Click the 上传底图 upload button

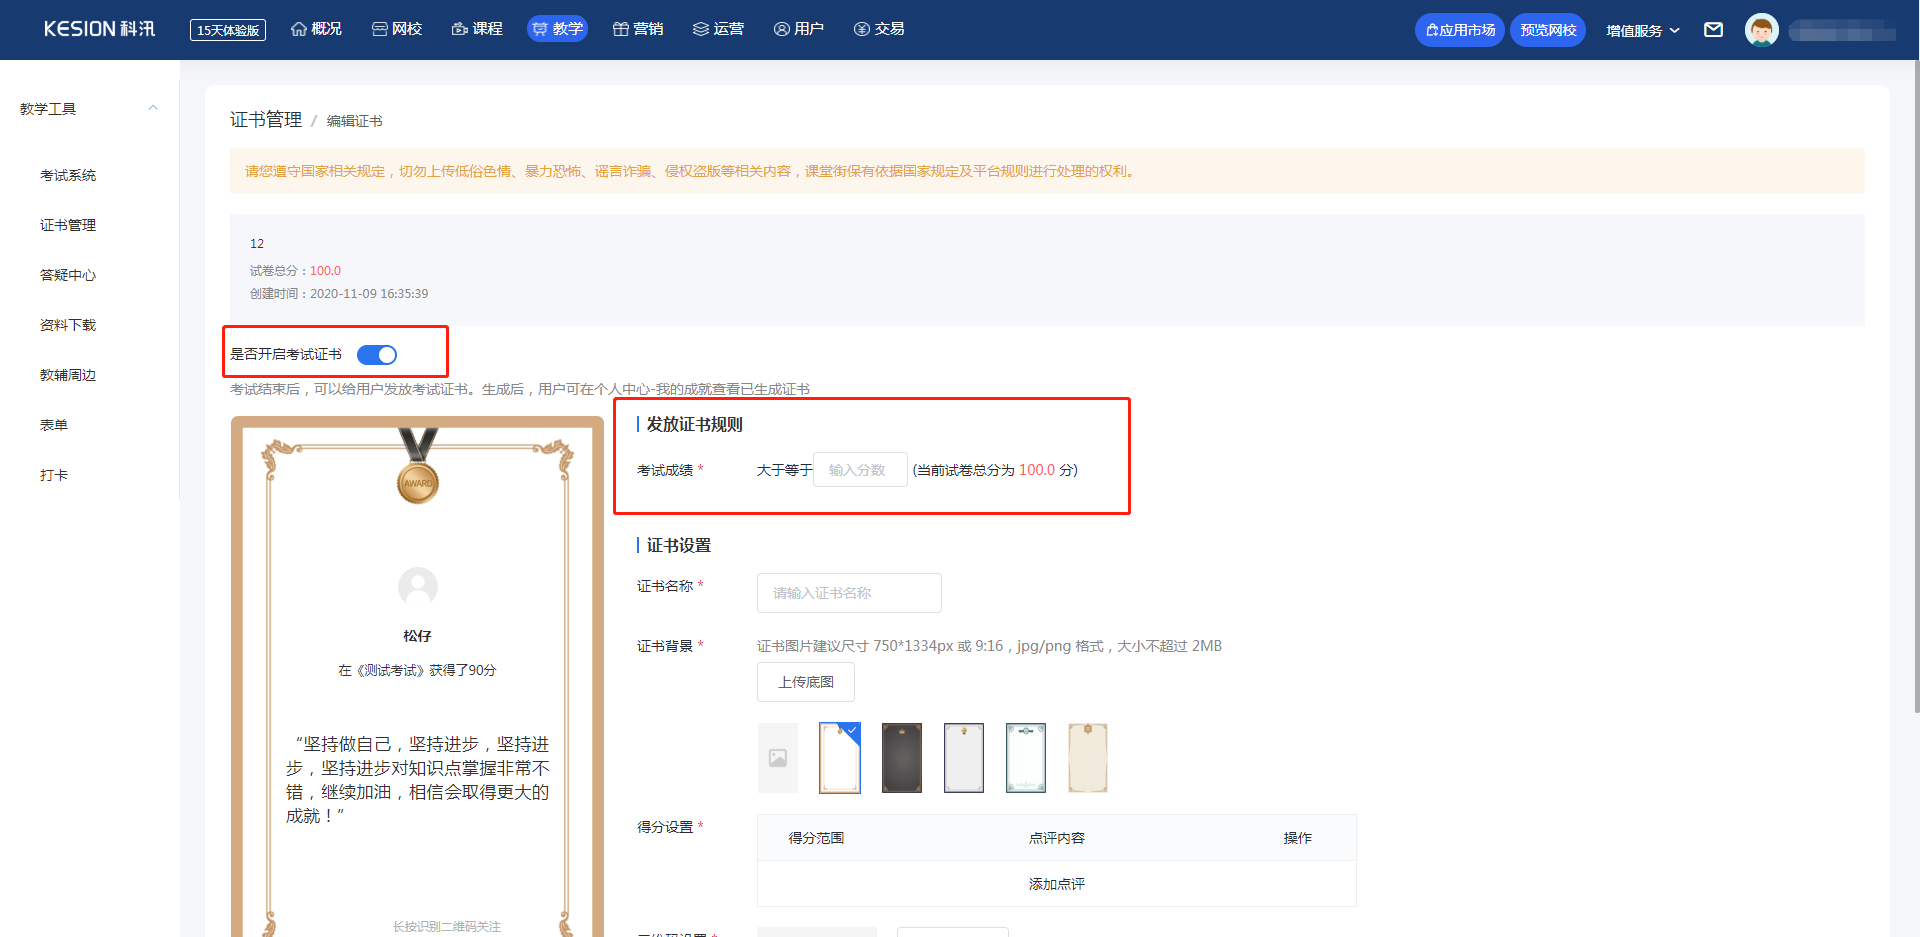805,682
